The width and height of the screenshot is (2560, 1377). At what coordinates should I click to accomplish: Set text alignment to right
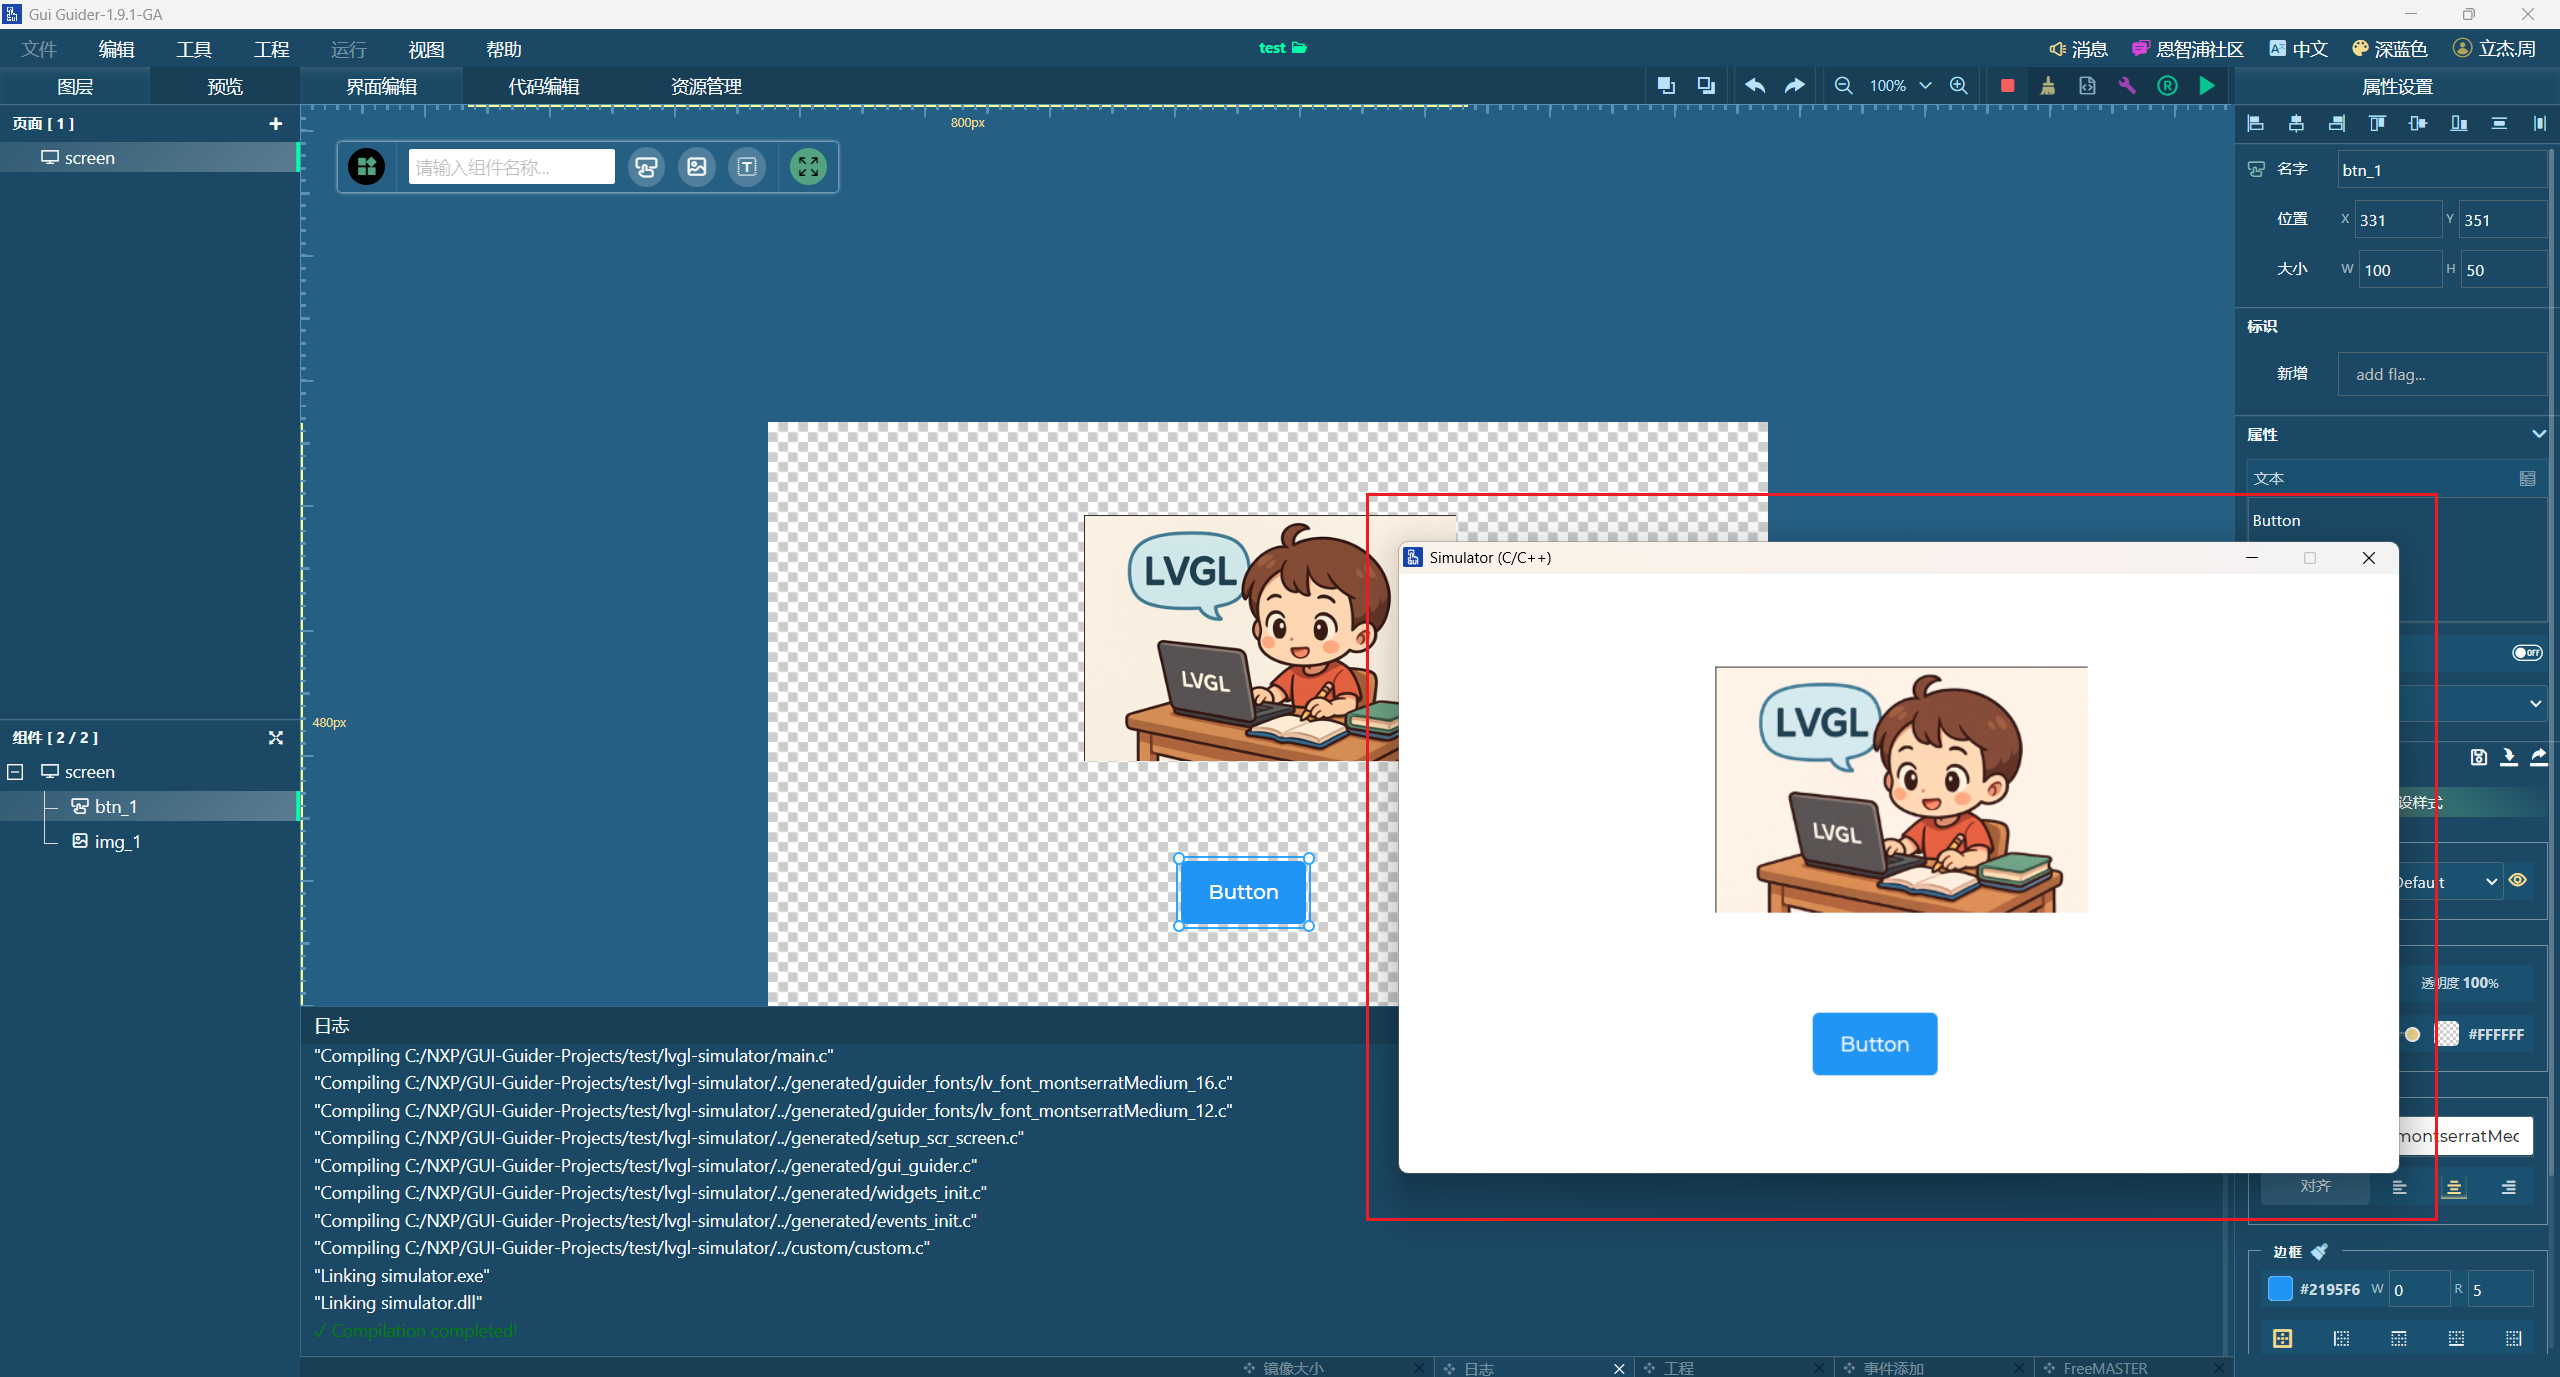2509,1188
